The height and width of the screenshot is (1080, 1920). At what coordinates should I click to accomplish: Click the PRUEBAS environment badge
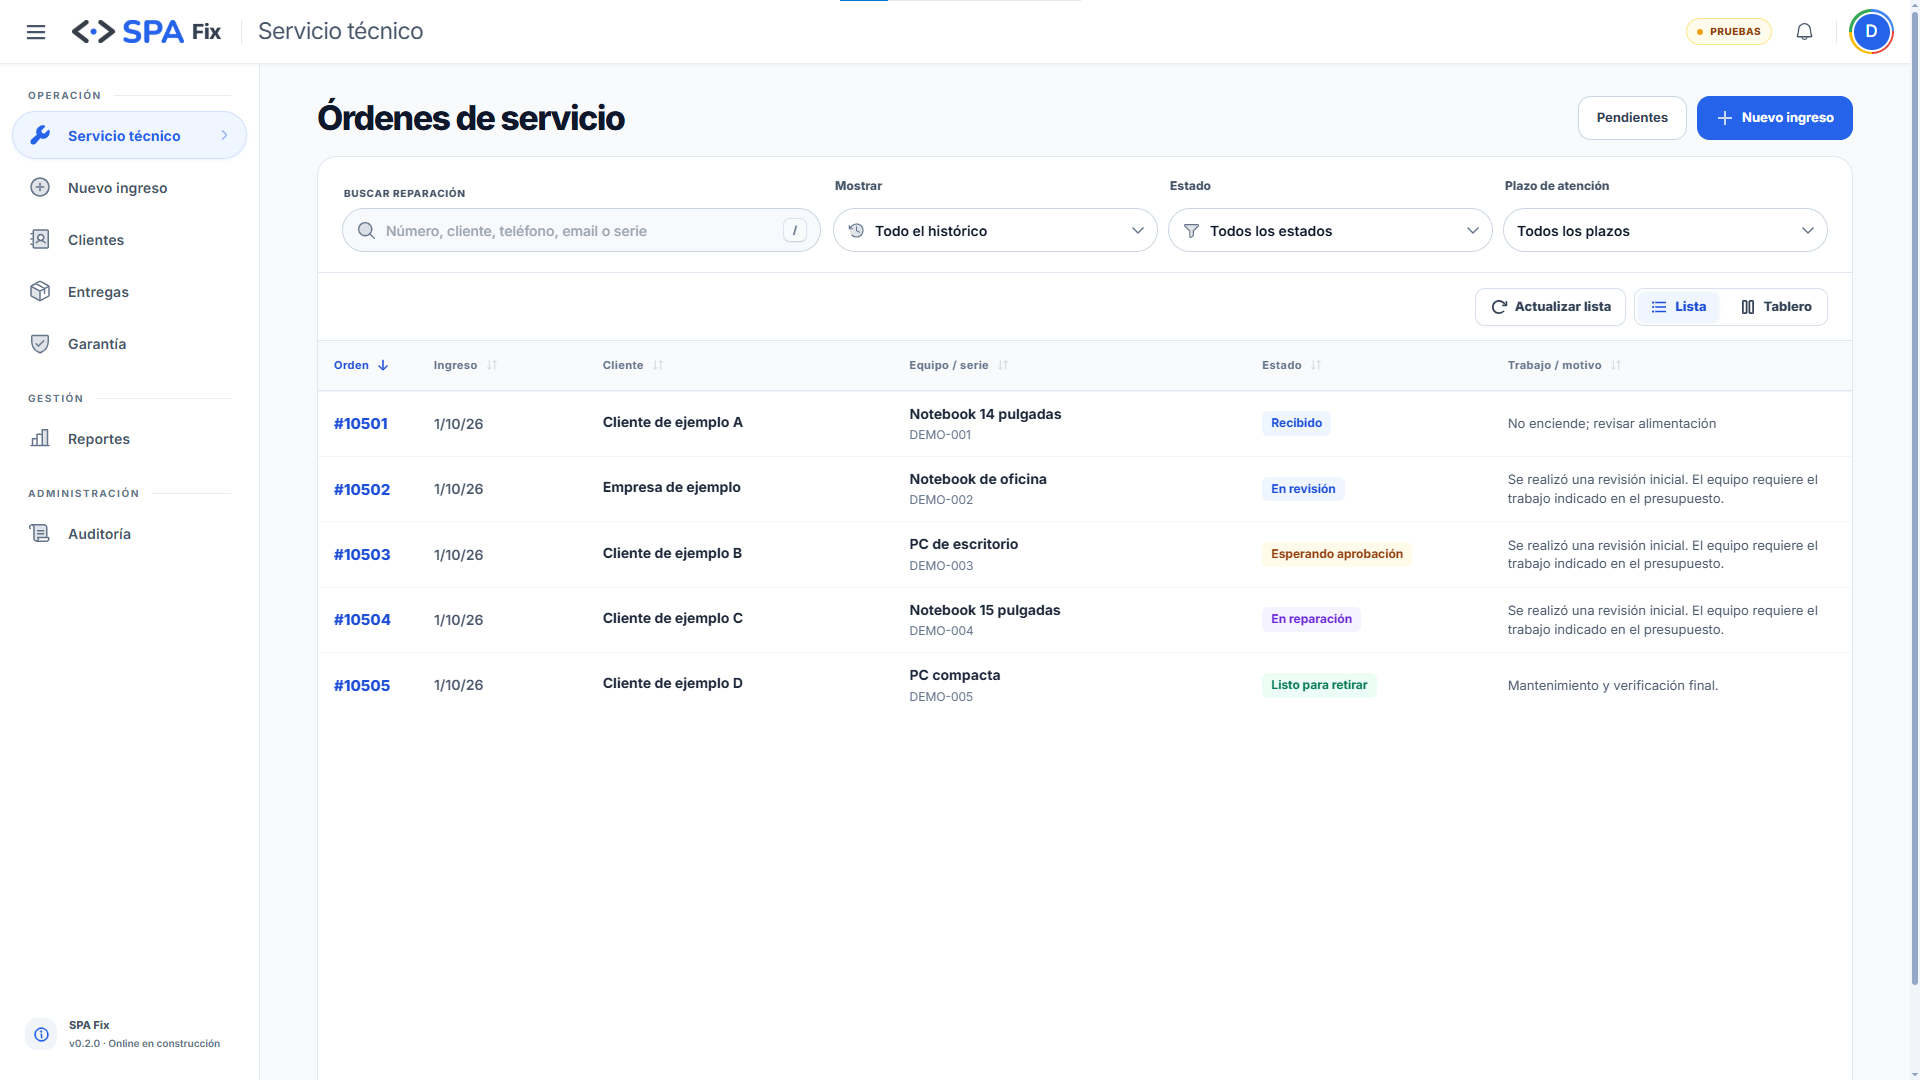coord(1728,32)
